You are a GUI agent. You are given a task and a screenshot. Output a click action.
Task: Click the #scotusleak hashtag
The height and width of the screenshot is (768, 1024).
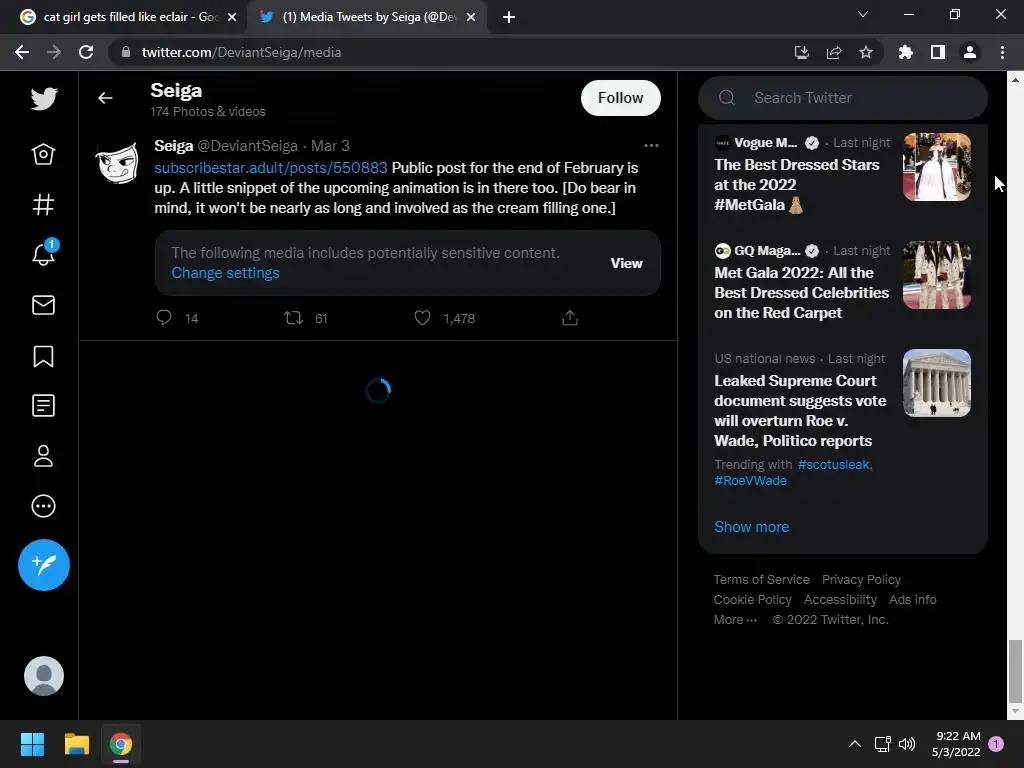click(834, 464)
